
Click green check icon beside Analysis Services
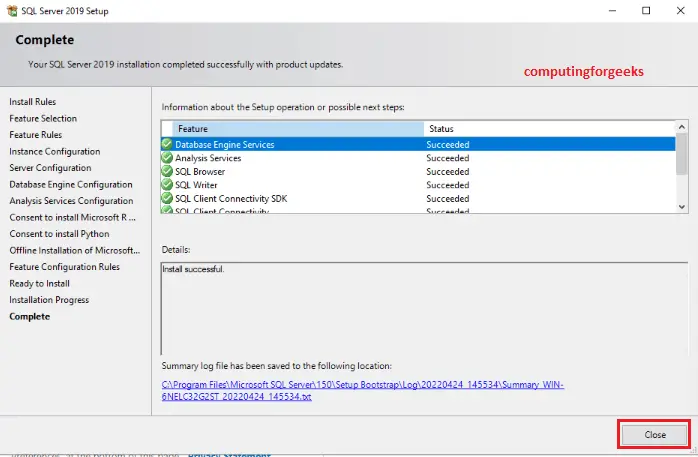(x=167, y=158)
